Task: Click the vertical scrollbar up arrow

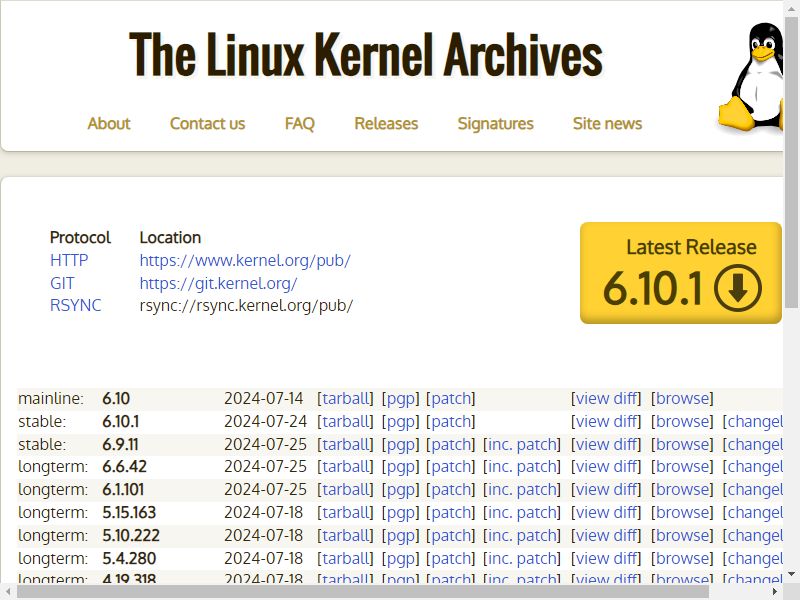Action: (792, 7)
